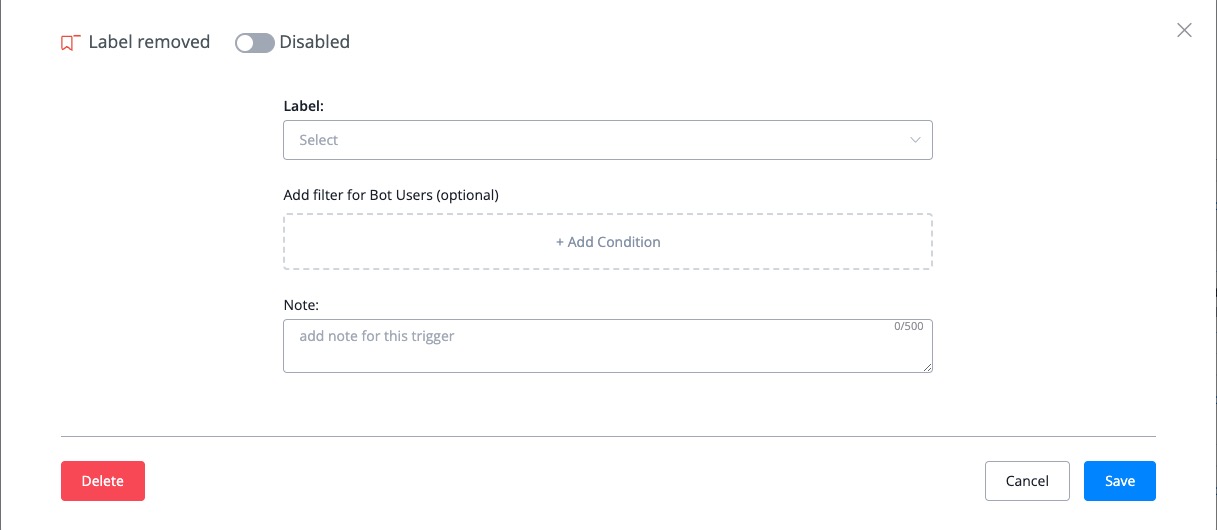The width and height of the screenshot is (1217, 530).
Task: Click the Label: field caption
Action: pos(304,105)
